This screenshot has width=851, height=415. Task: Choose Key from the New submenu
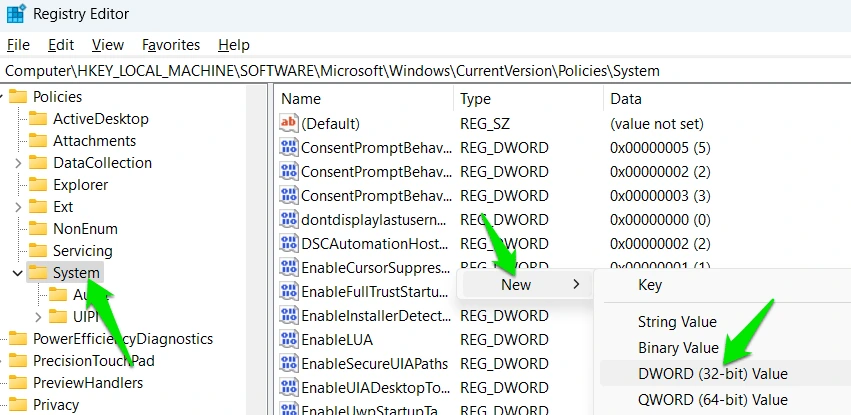click(650, 285)
